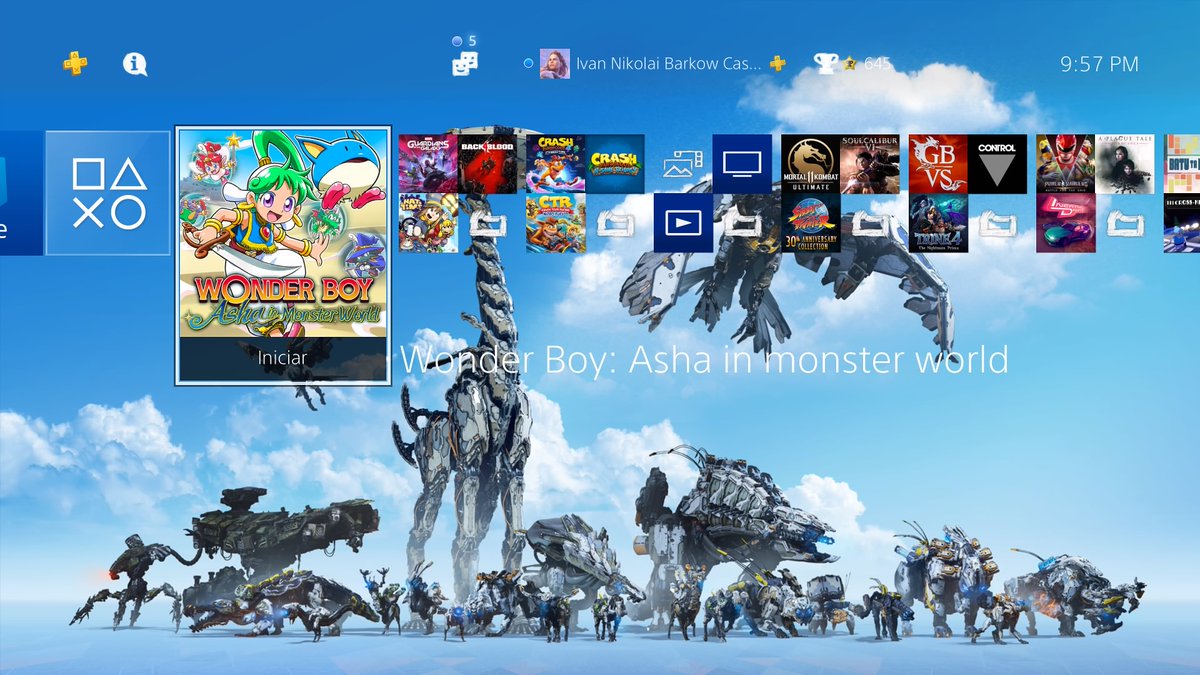Select the tile with square, triangle, cross, circle symbols
This screenshot has height=675, width=1200.
[108, 193]
